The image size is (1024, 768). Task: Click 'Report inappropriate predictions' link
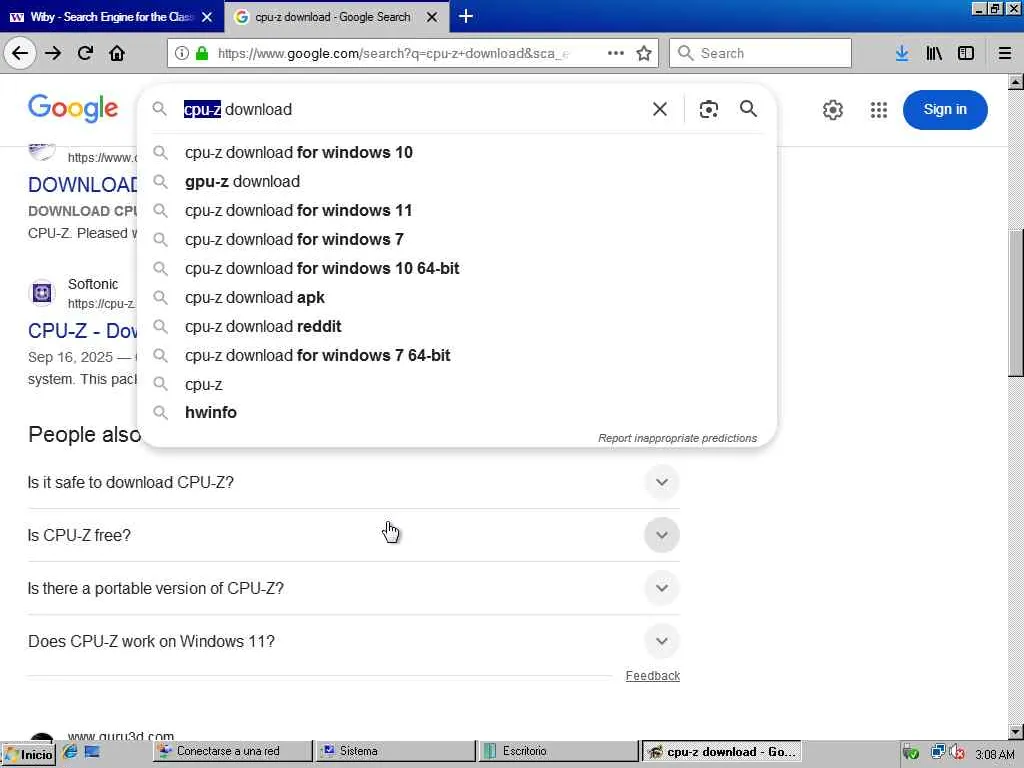(677, 438)
